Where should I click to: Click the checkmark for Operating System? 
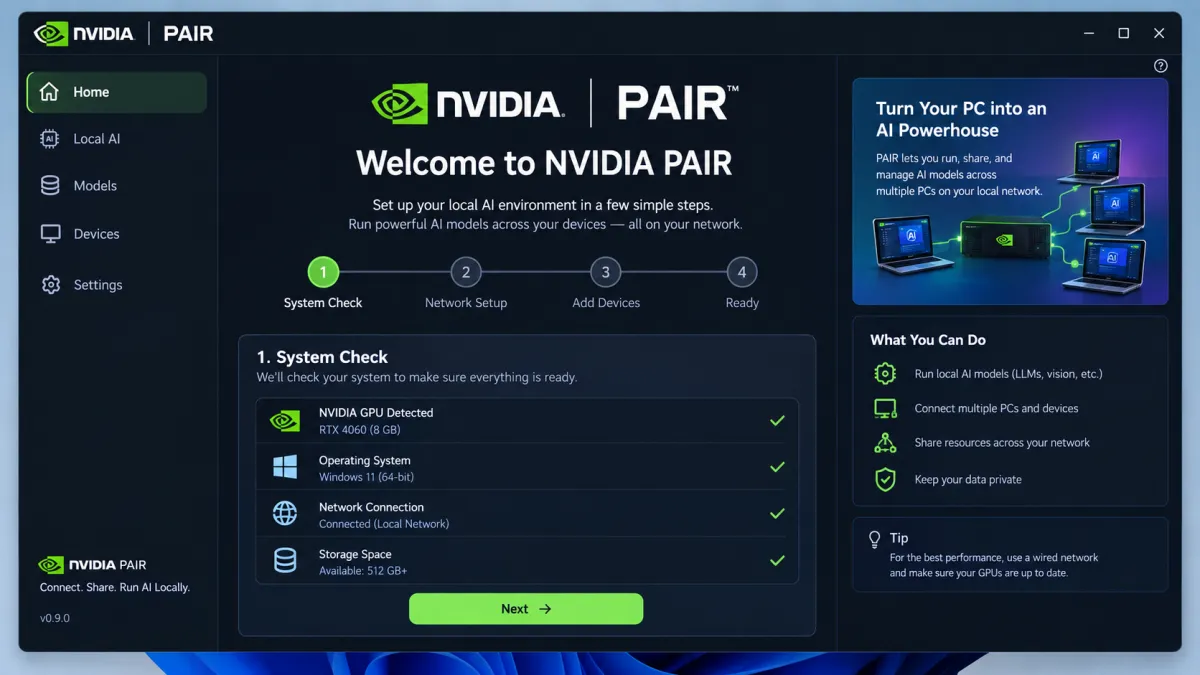(777, 467)
